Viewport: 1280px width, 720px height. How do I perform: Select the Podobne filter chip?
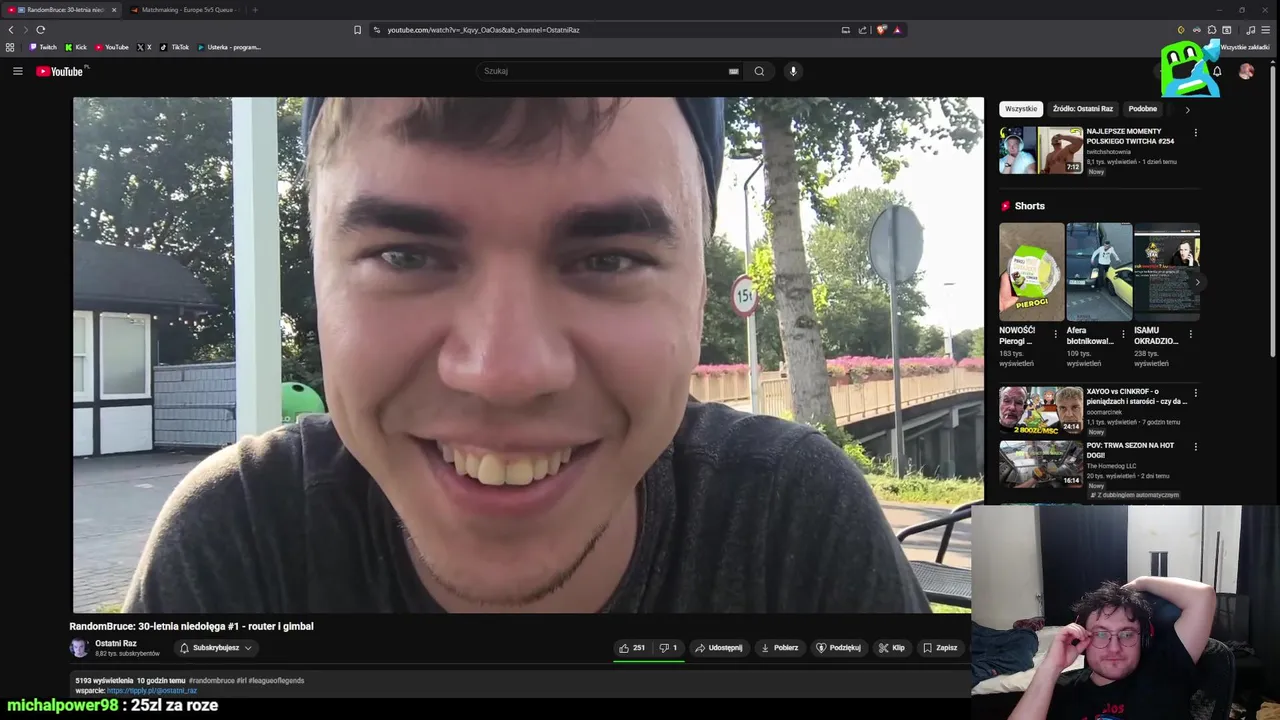1143,109
